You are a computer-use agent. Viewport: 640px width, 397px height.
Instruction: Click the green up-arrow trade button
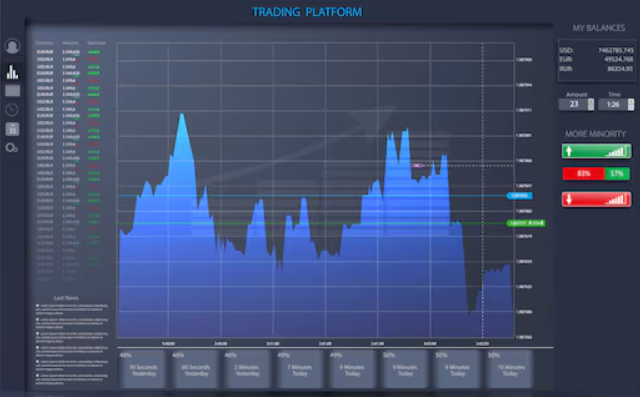coord(596,151)
